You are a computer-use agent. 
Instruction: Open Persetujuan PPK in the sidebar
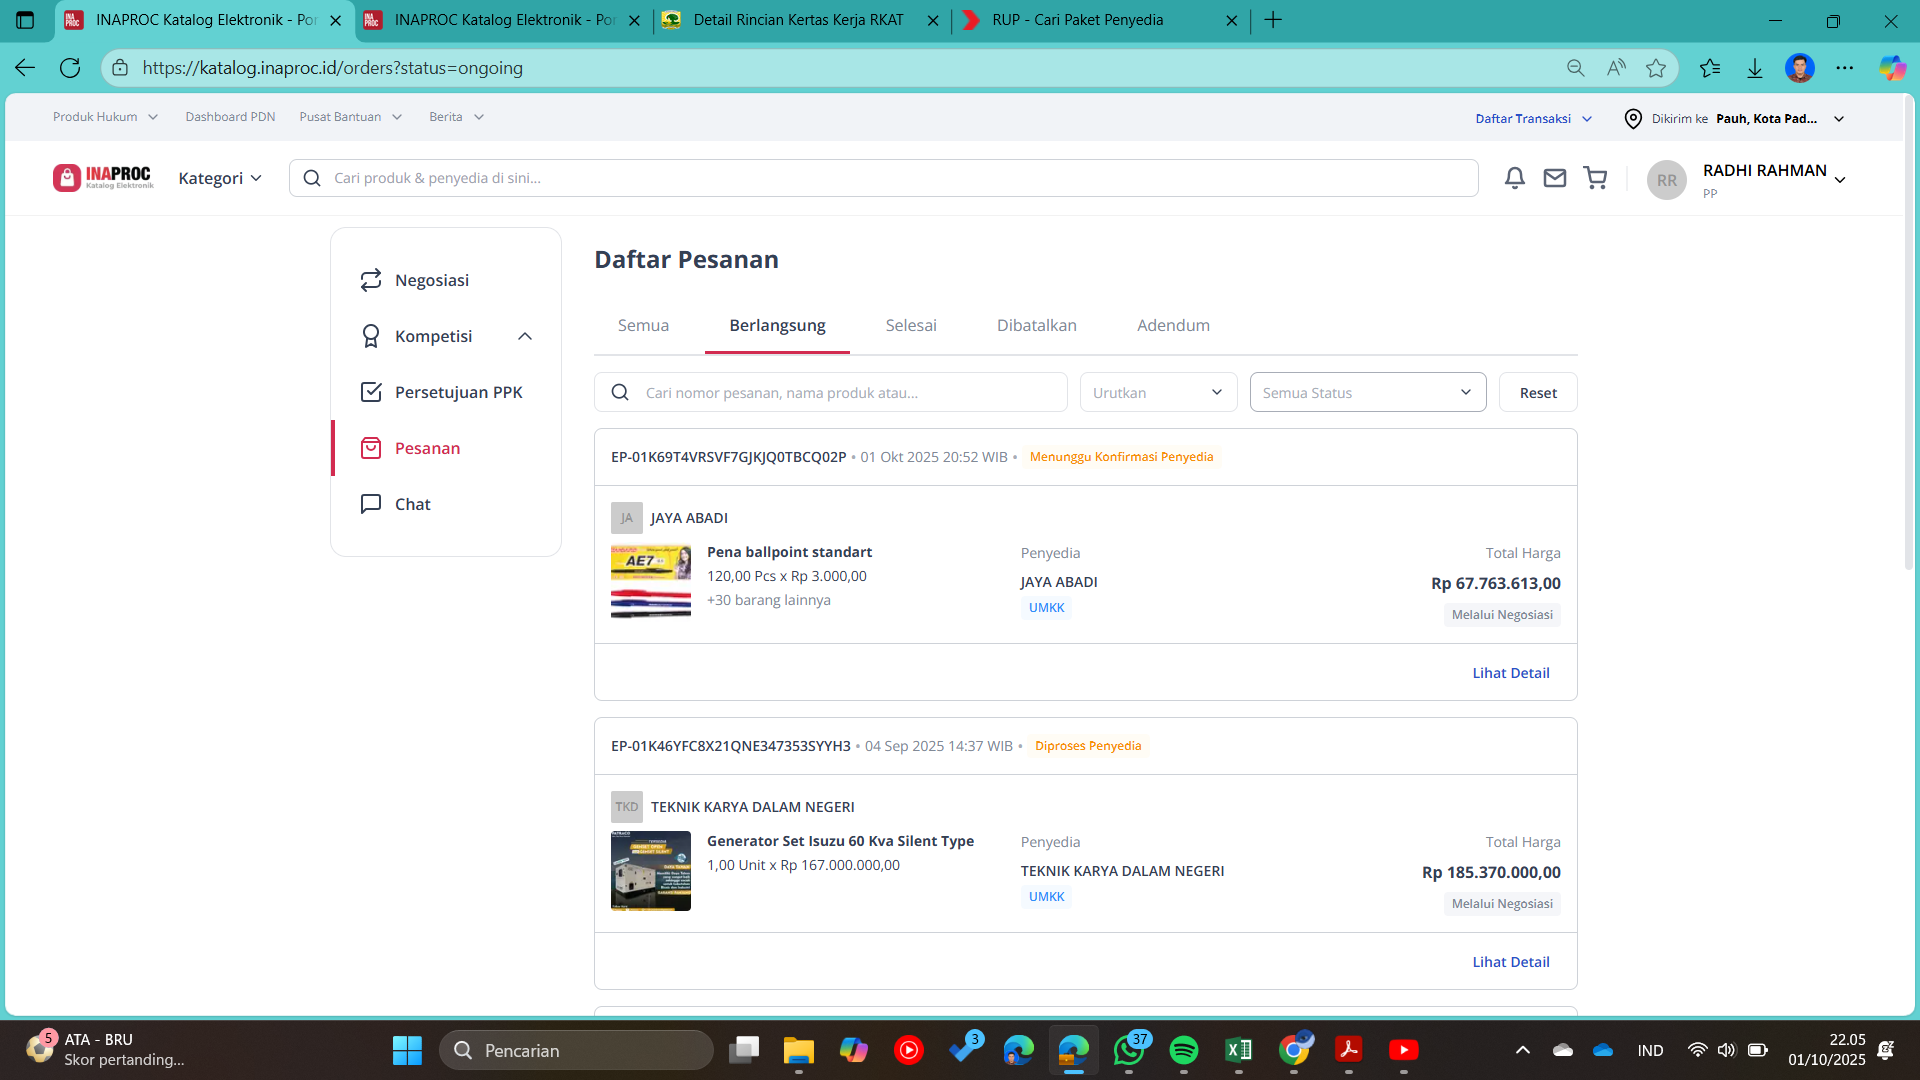click(458, 392)
